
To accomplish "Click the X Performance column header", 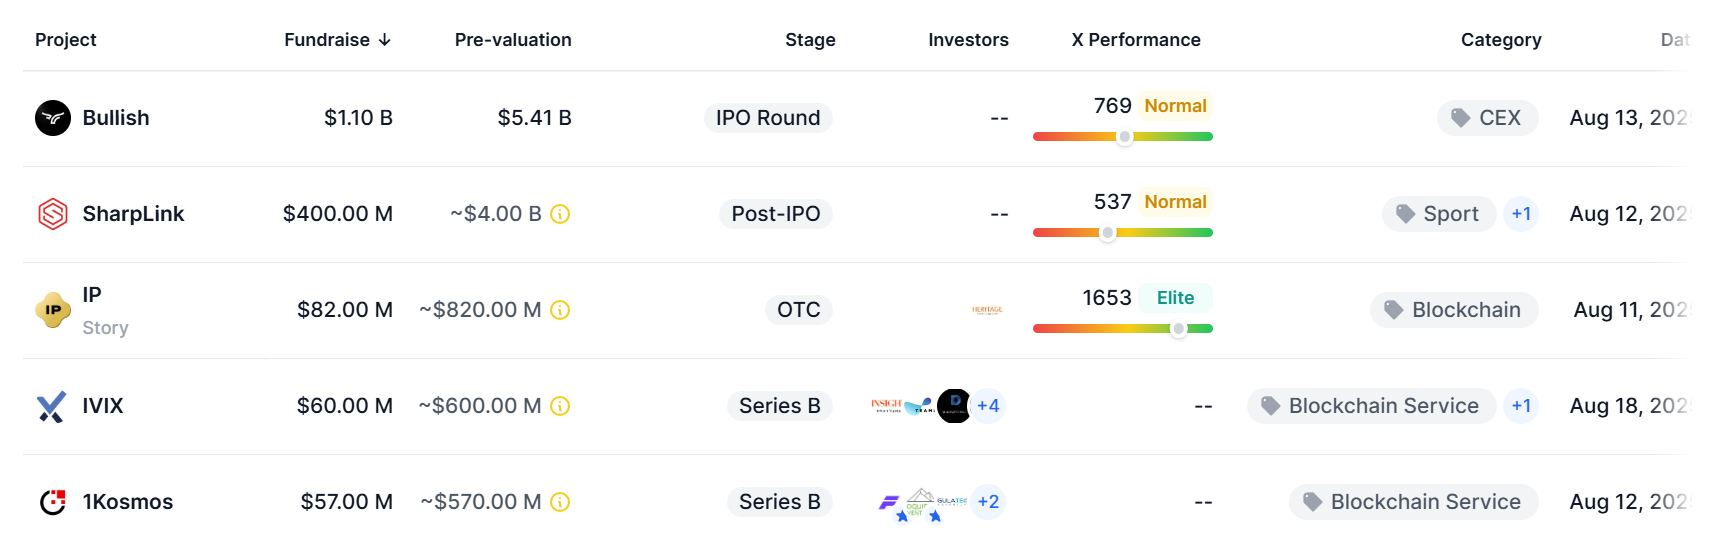I will (x=1136, y=40).
